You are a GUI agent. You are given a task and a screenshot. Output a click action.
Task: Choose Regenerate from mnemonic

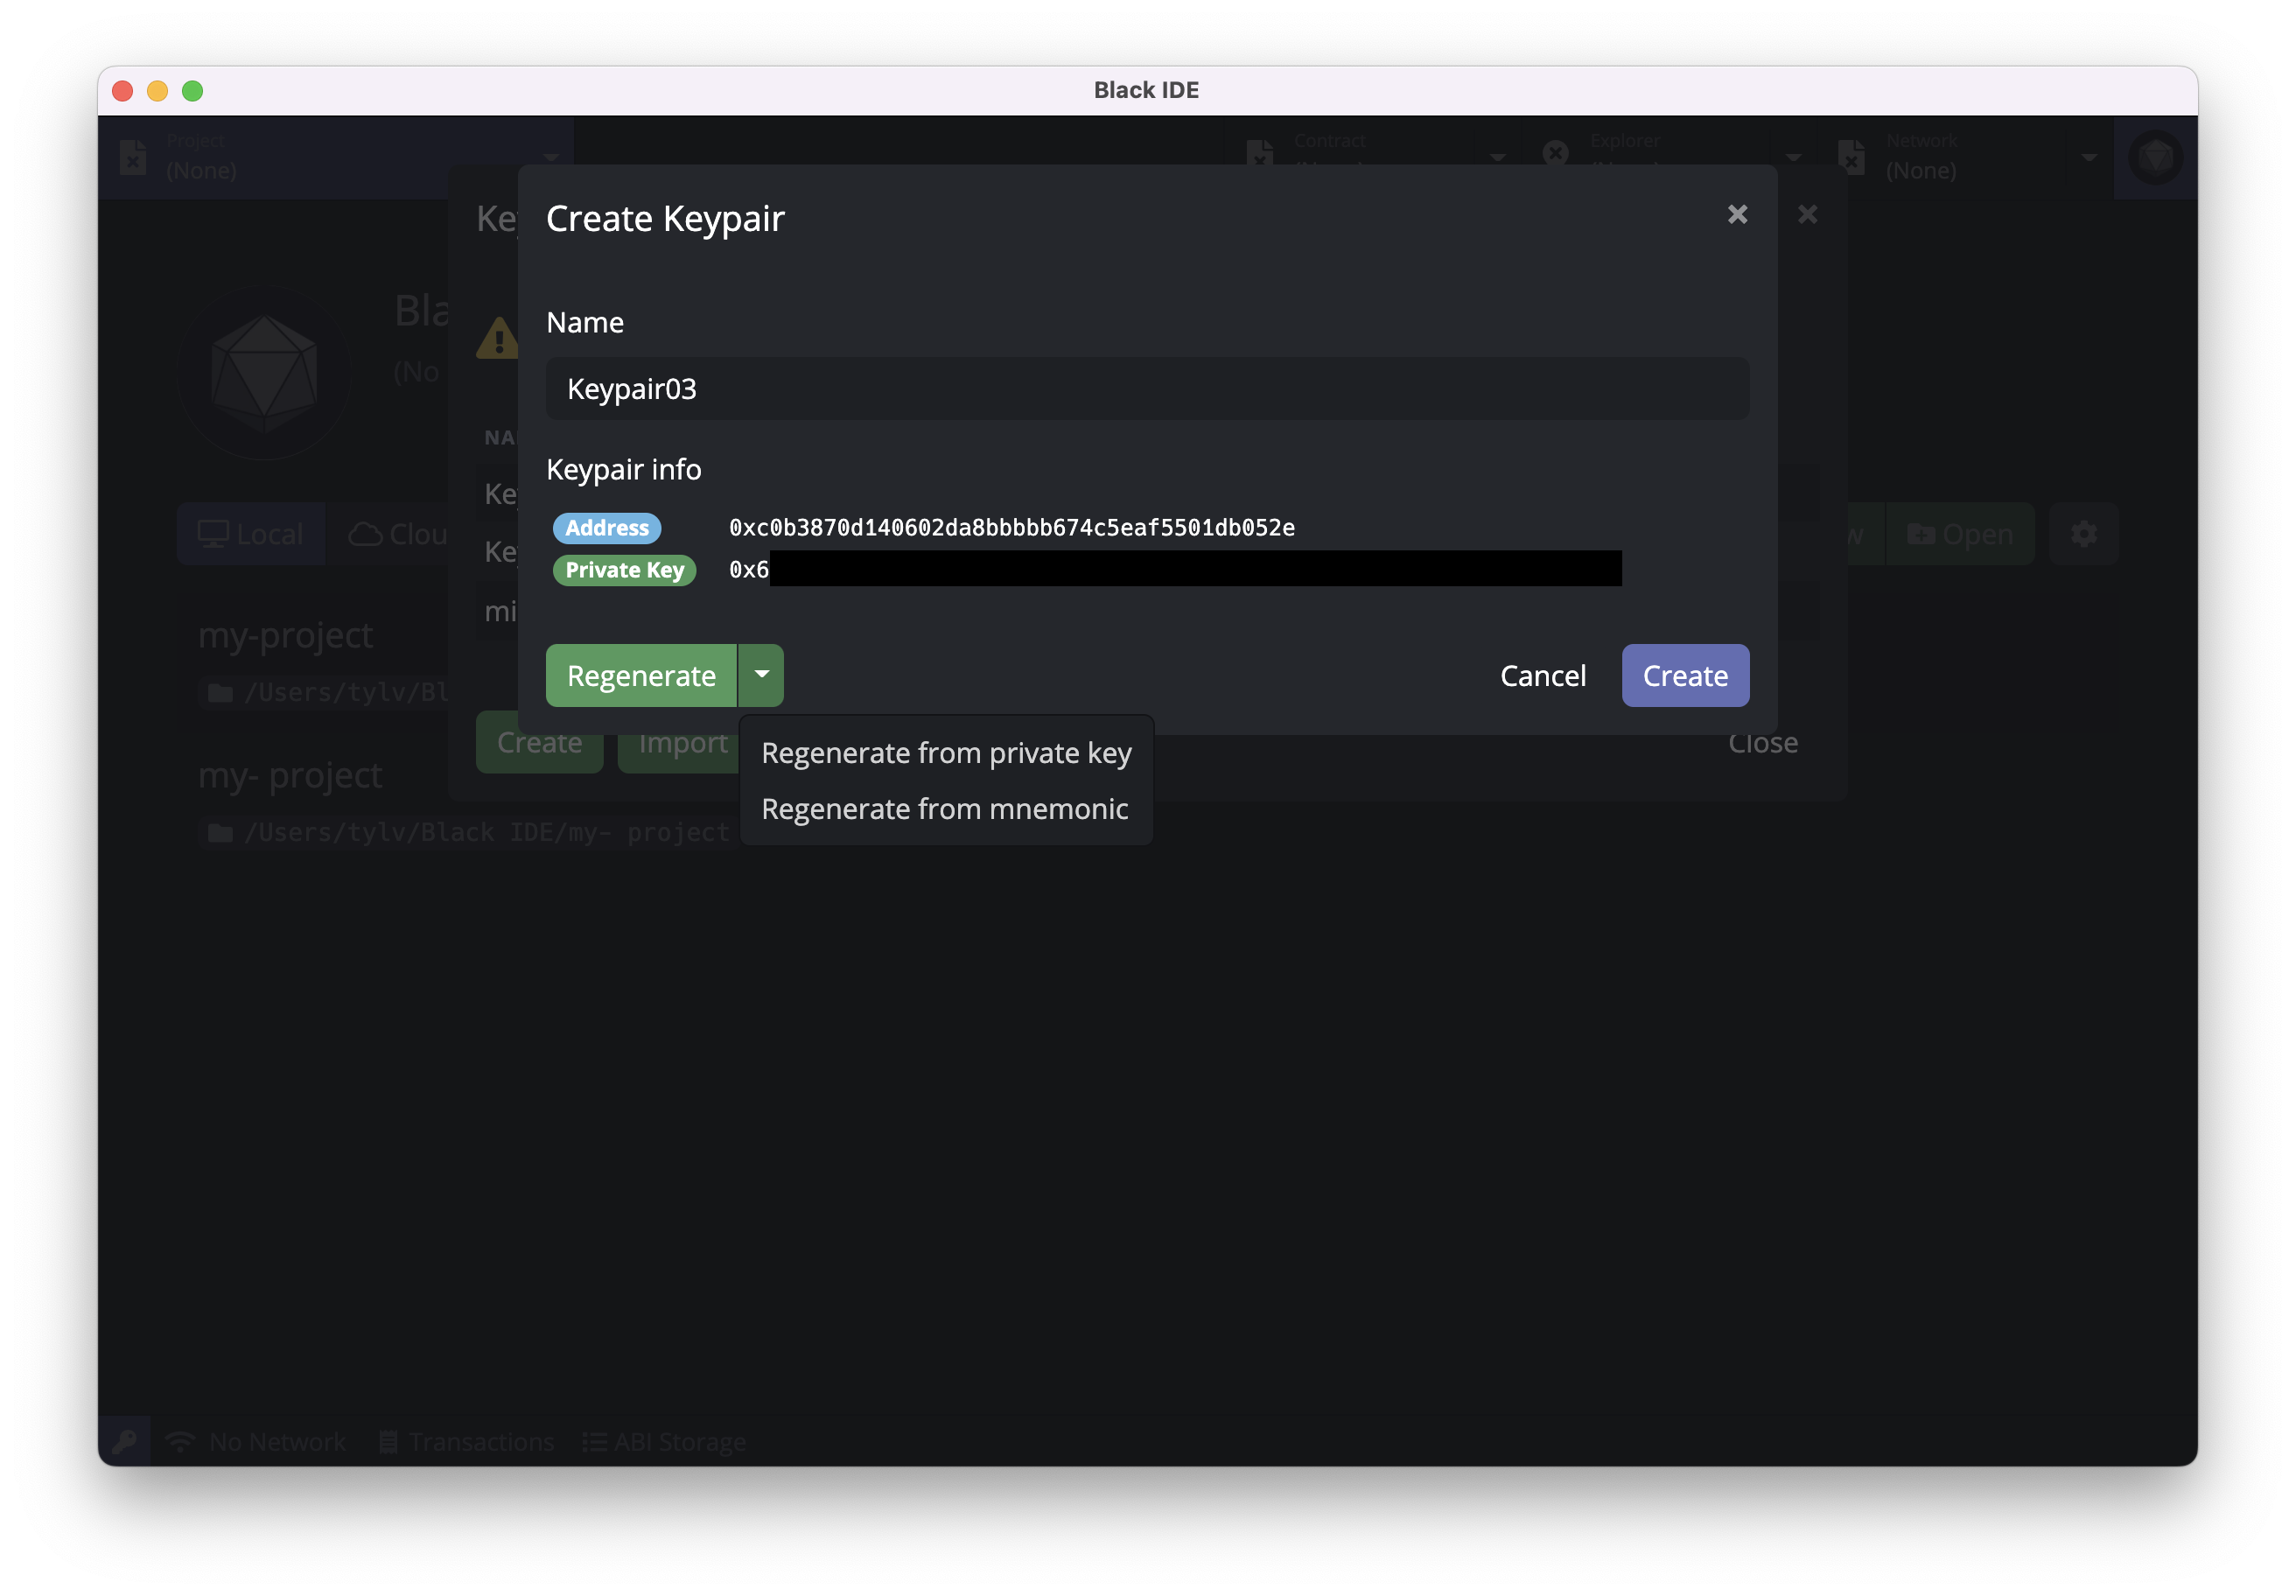[944, 809]
